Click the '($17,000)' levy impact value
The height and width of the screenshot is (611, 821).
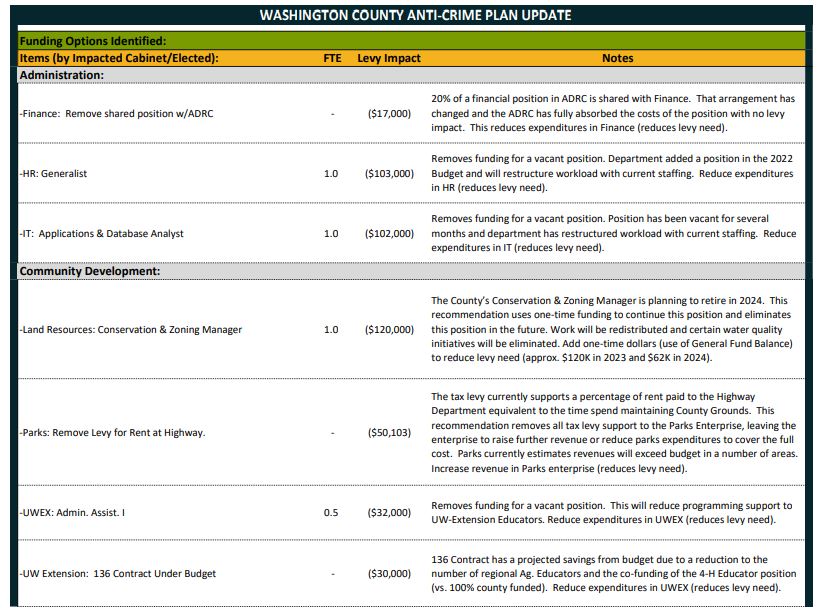389,114
